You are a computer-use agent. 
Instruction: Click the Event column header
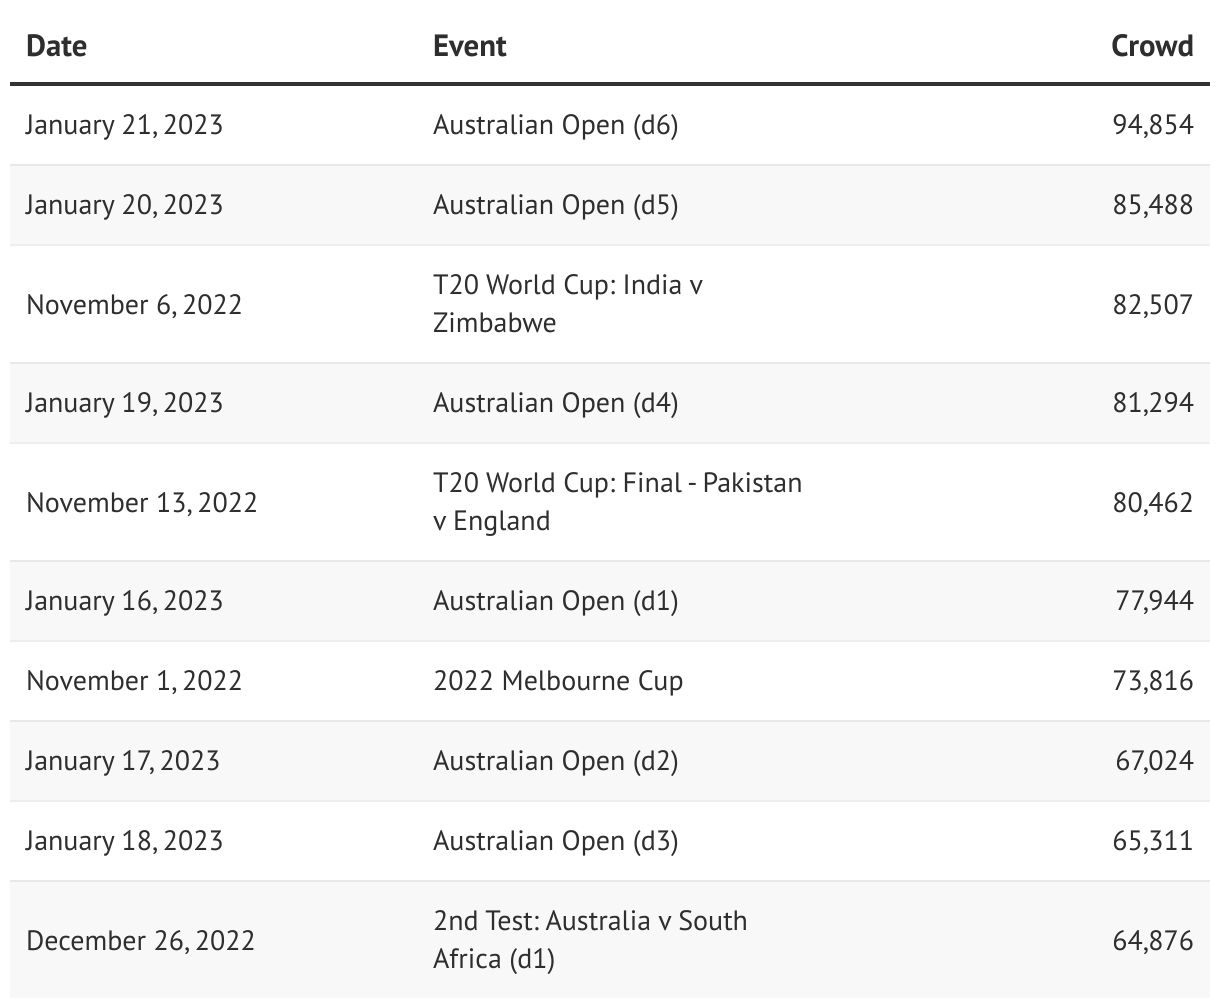click(469, 46)
